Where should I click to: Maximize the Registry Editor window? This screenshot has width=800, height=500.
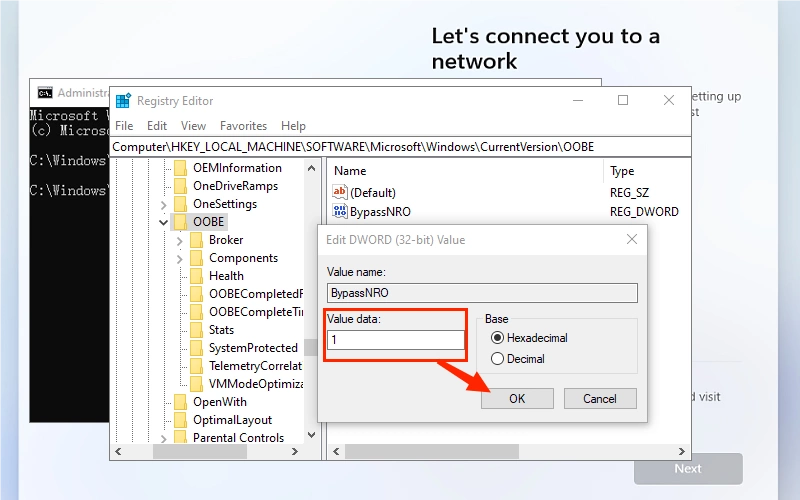[x=623, y=101]
